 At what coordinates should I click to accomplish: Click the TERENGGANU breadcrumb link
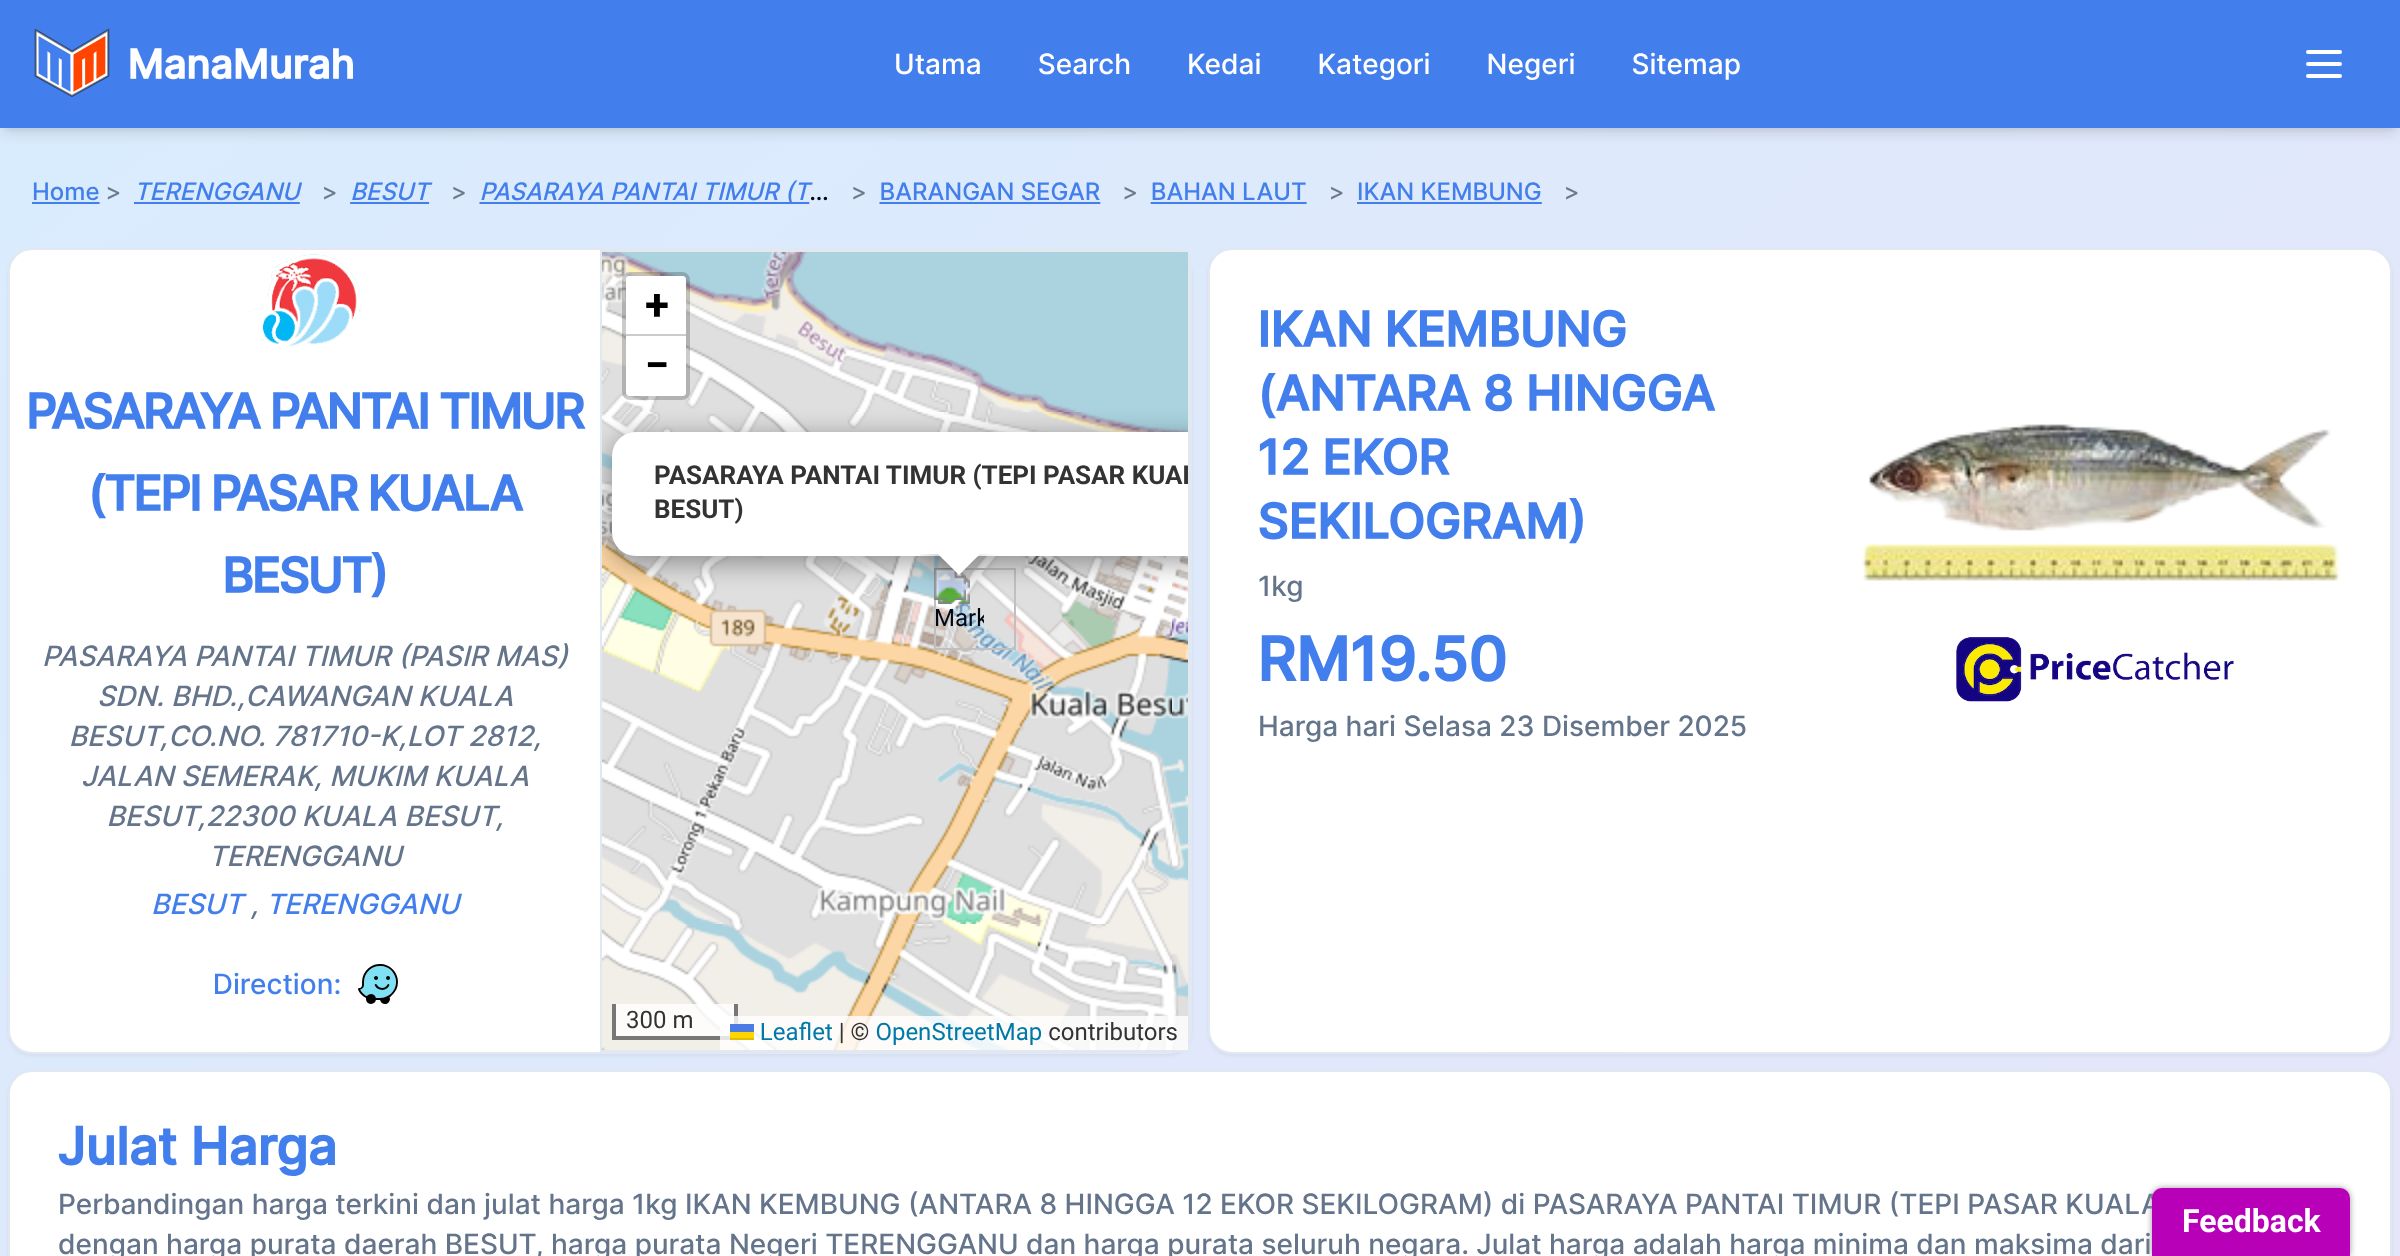(x=218, y=191)
